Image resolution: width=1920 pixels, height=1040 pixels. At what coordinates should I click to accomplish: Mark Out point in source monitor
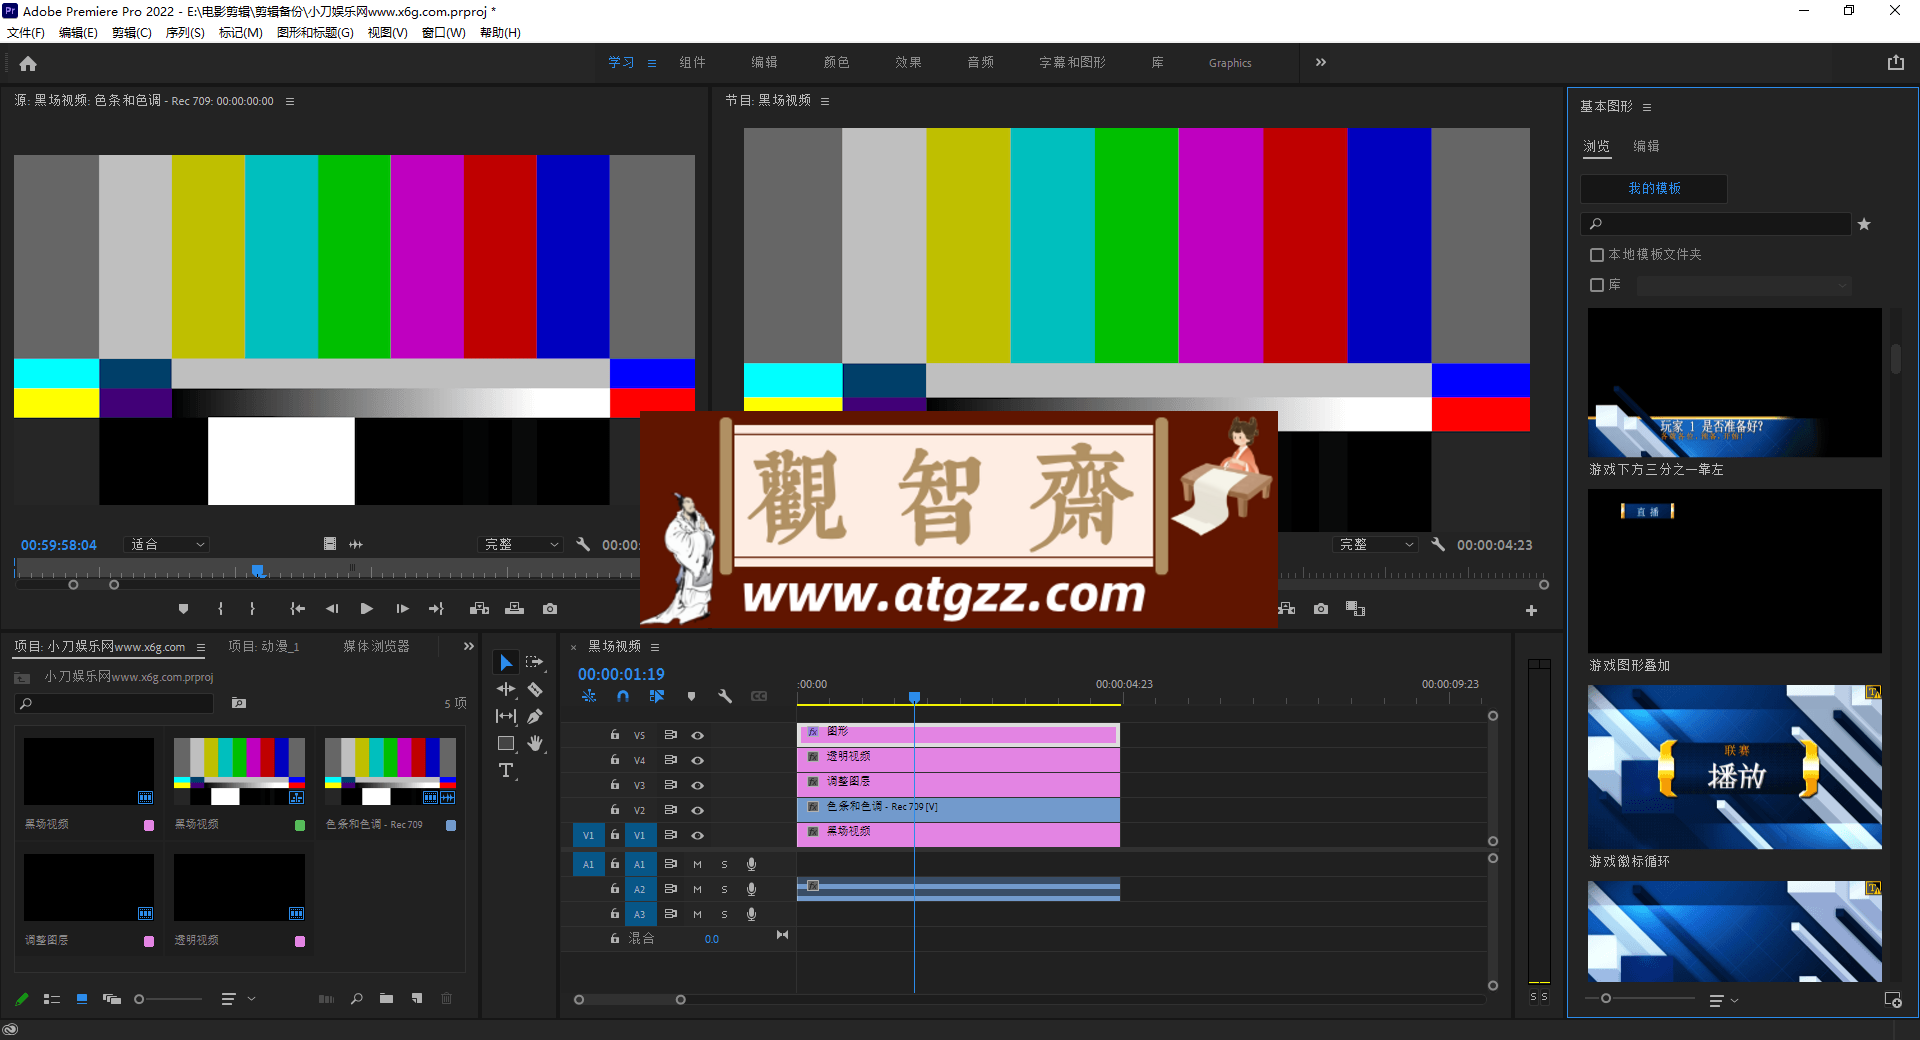point(252,608)
